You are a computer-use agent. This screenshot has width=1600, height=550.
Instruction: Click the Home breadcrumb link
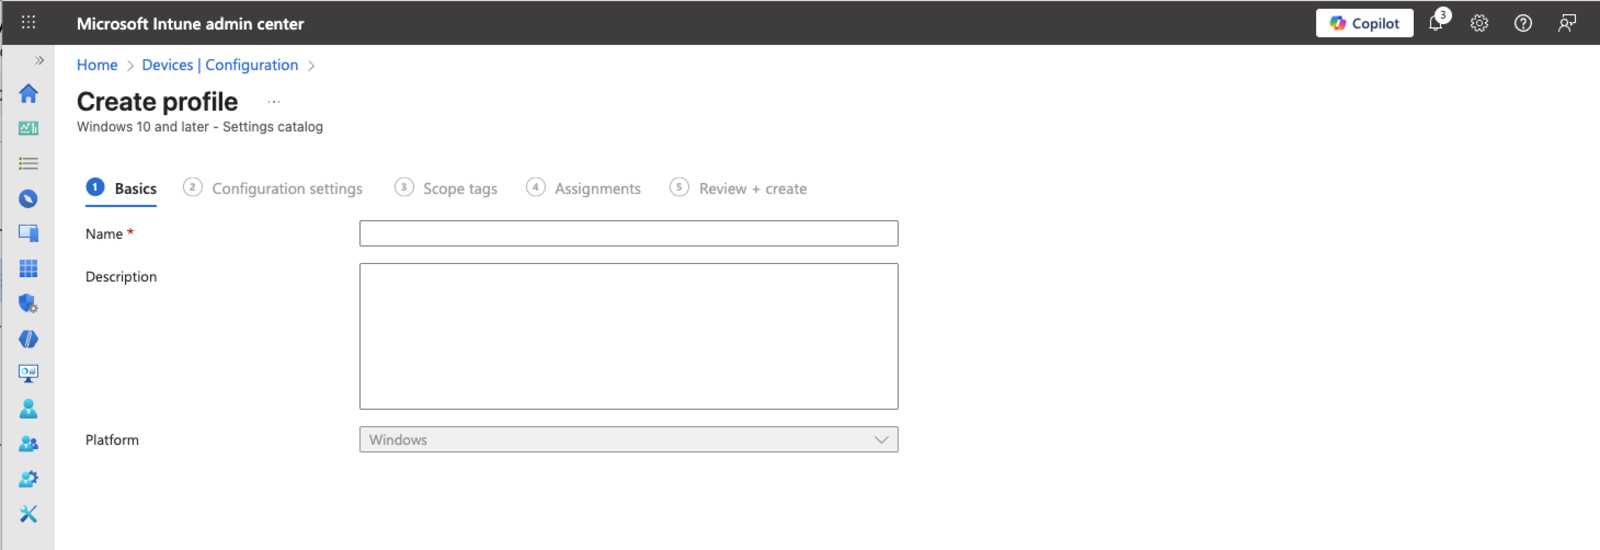coord(97,65)
